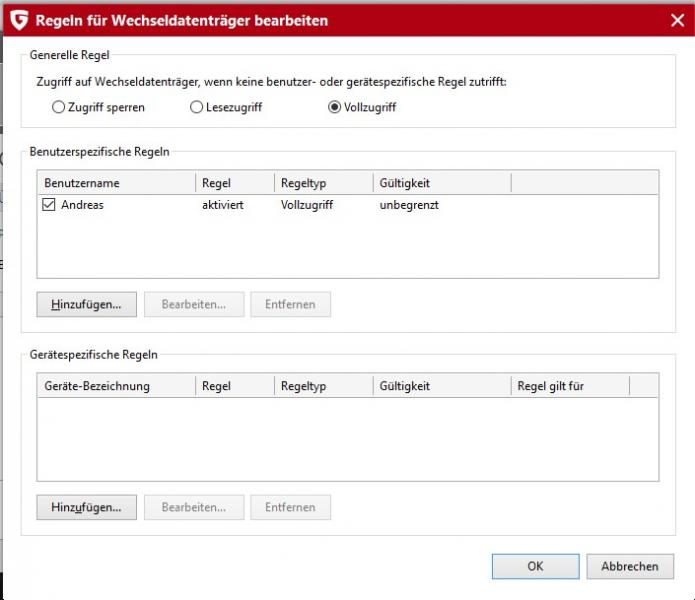The image size is (695, 600).
Task: Click the aktiviert cell for Andreas
Action: click(223, 205)
